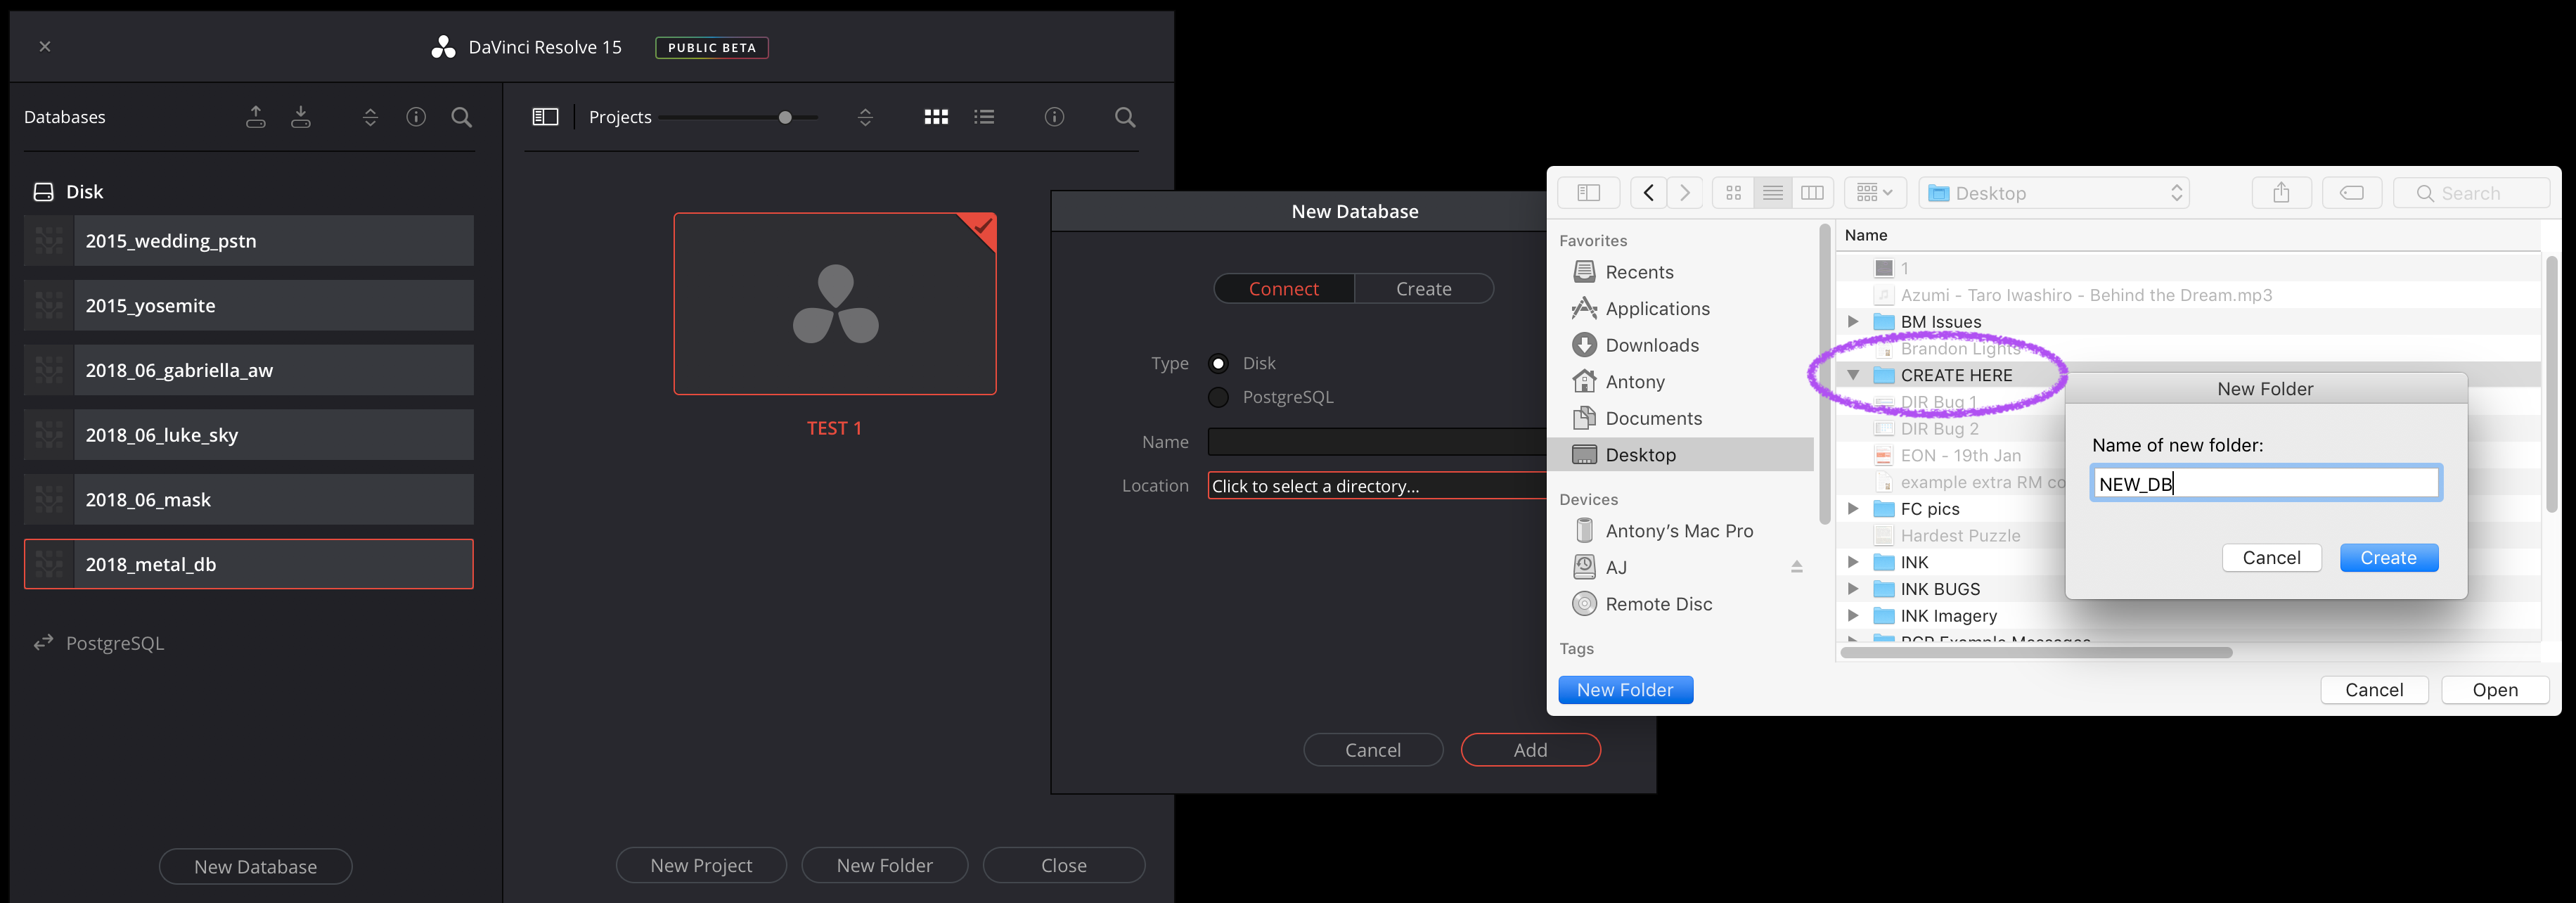Search projects with the magnifier icon
The image size is (2576, 903).
(x=1125, y=117)
